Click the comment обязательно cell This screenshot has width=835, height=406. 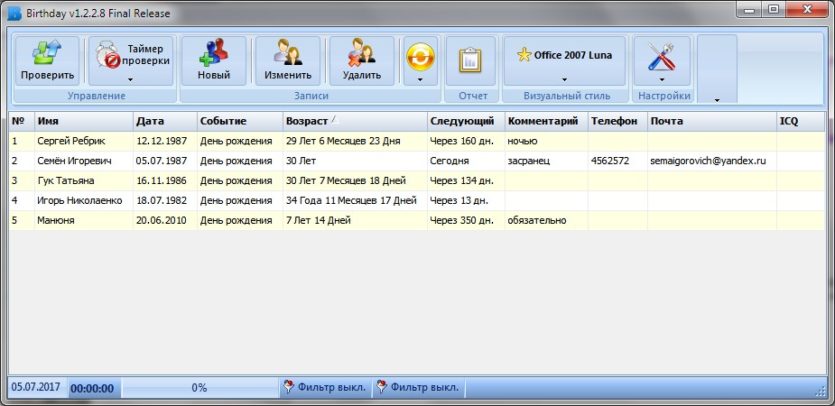click(x=546, y=221)
